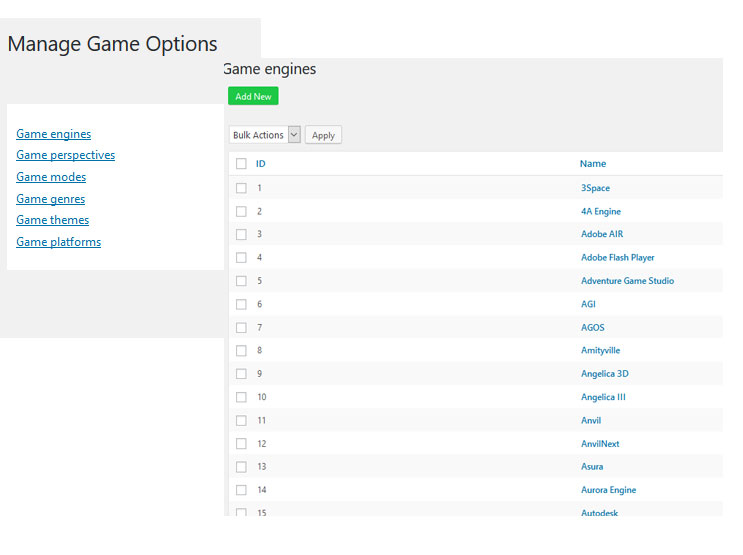Select checkbox beside Adobe Flash Player
The image size is (743, 555).
tap(241, 258)
